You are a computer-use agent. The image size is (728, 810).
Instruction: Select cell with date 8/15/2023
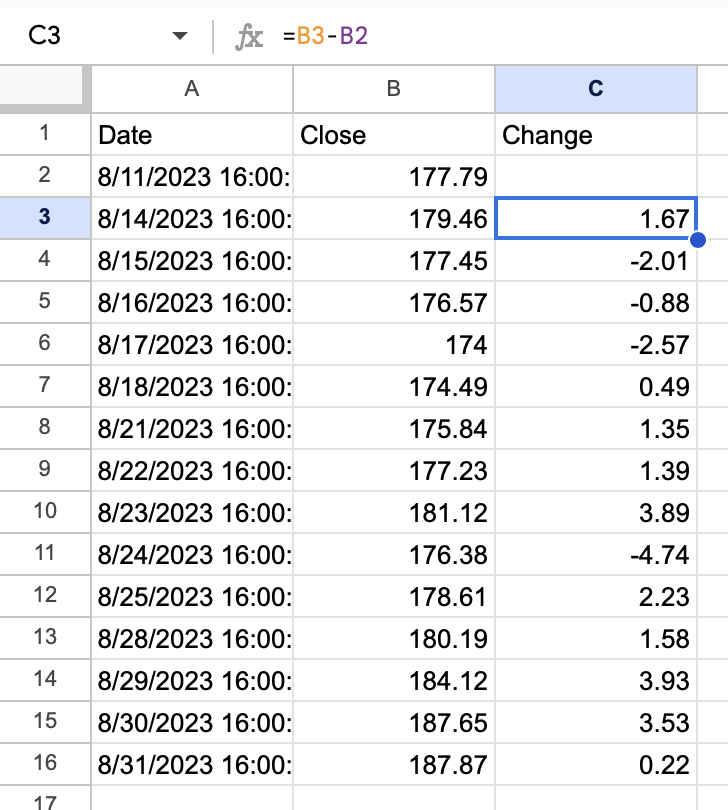coord(192,260)
